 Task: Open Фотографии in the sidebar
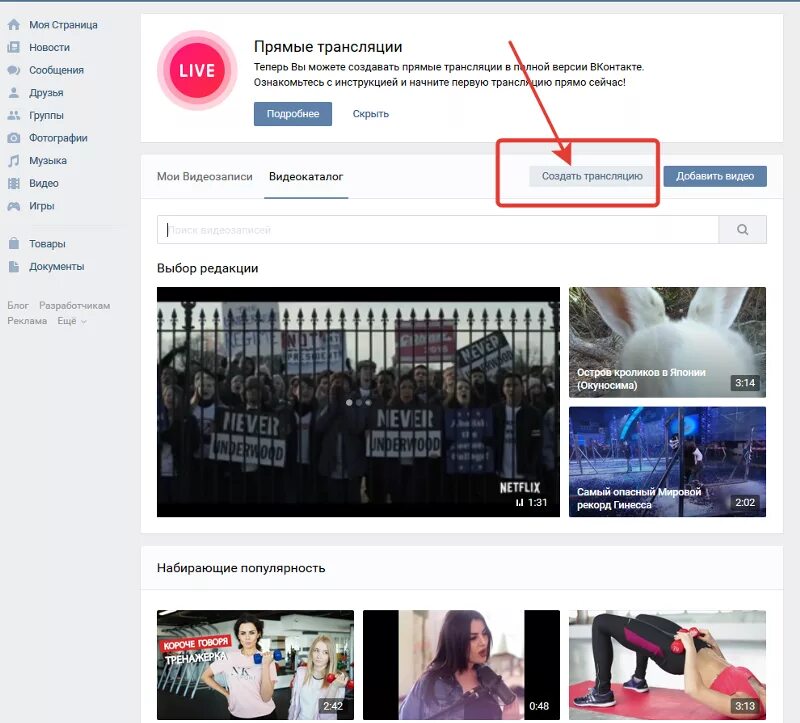(x=58, y=138)
